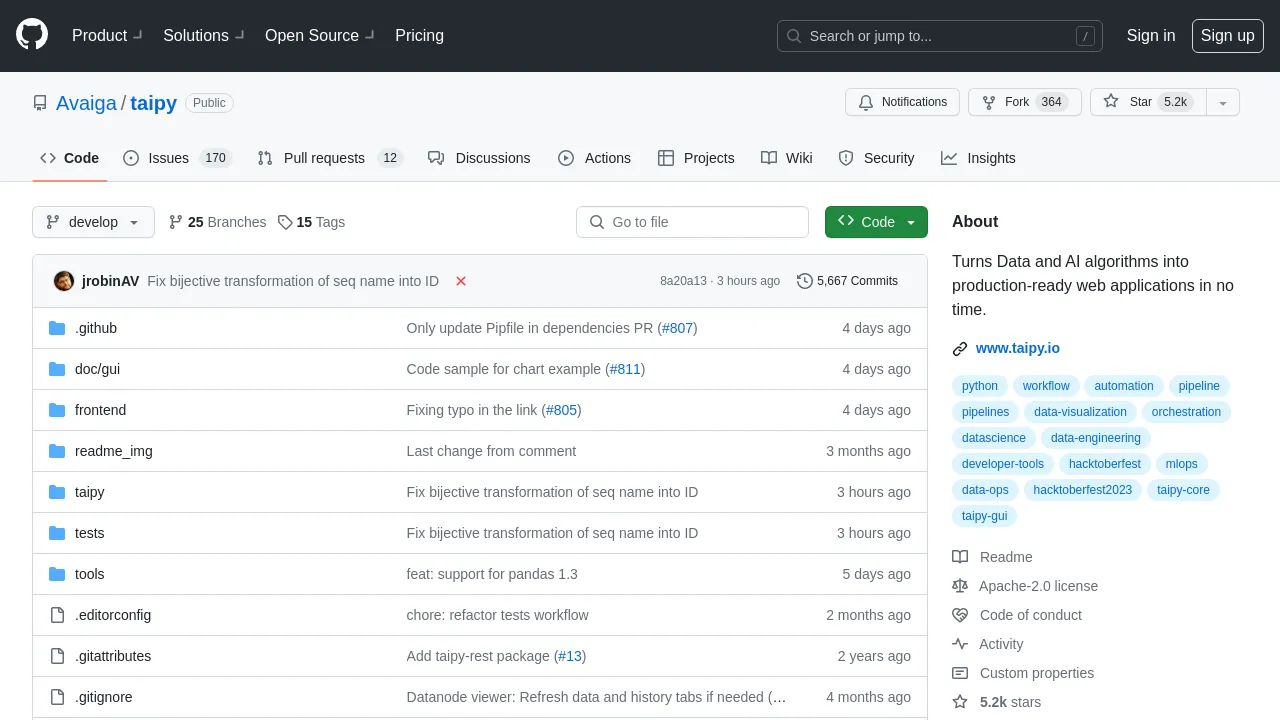Screen dimensions: 1280x720
Task: Open the Avaiga owner link
Action: point(87,103)
